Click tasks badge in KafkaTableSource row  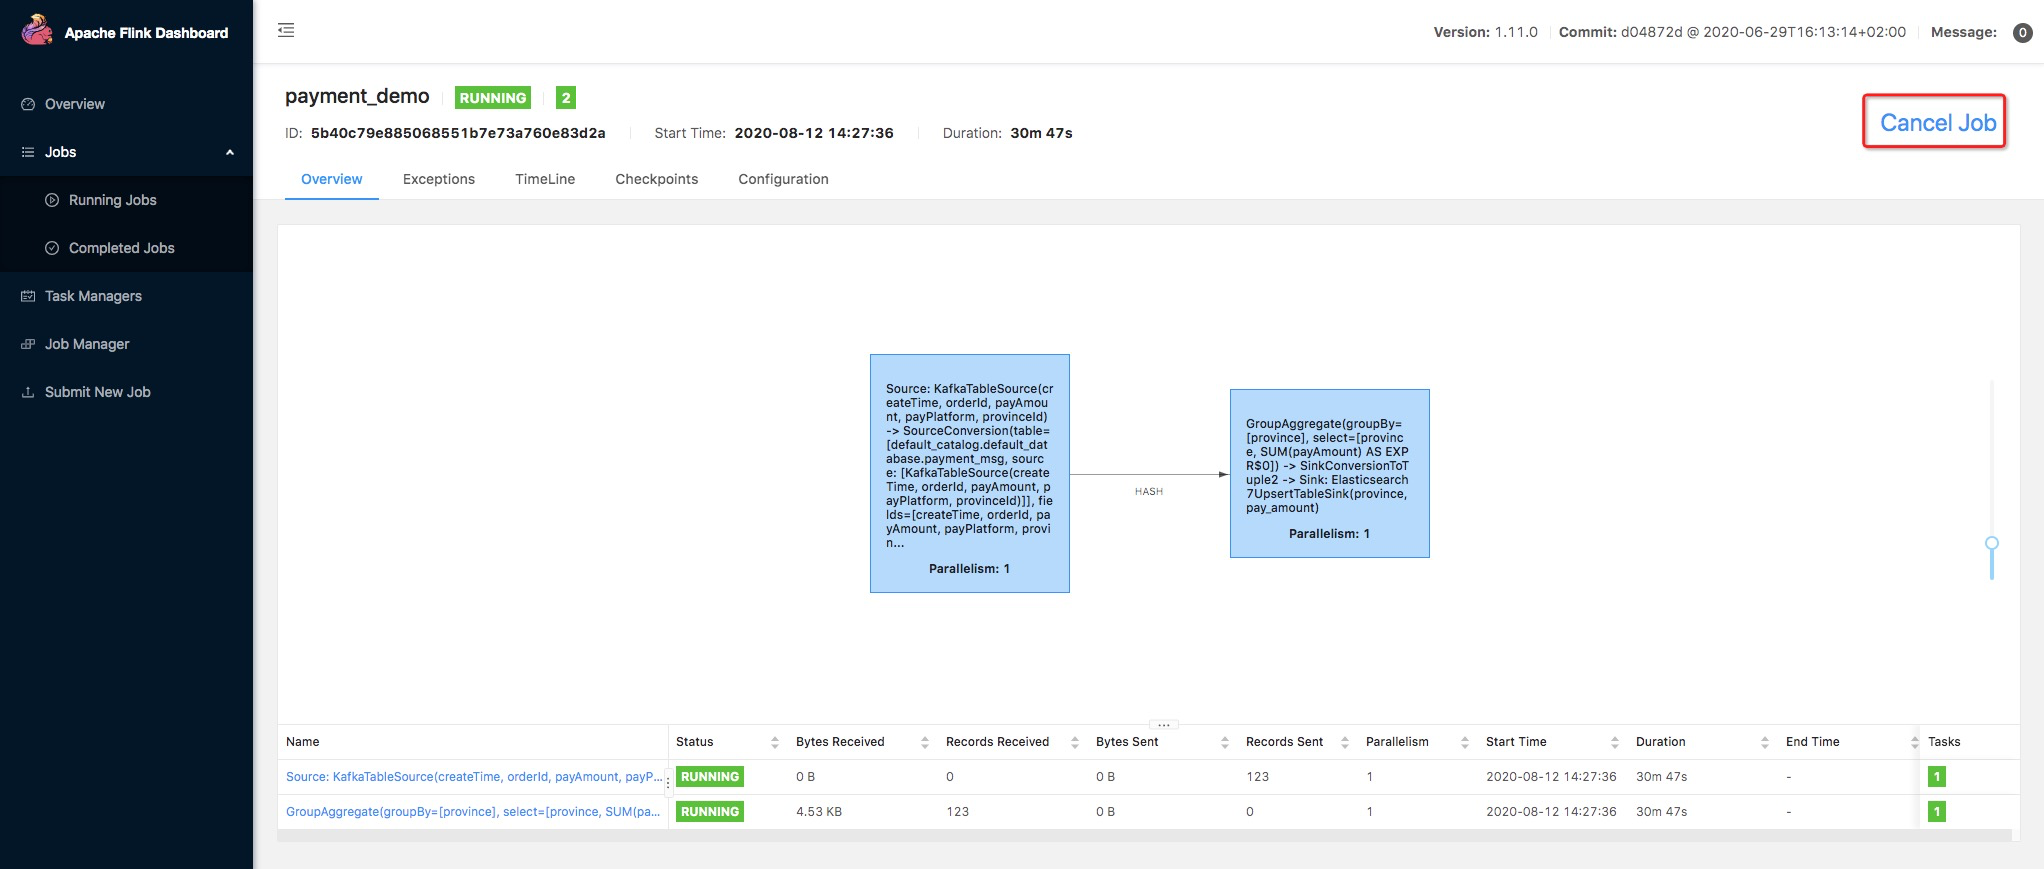(x=1937, y=777)
